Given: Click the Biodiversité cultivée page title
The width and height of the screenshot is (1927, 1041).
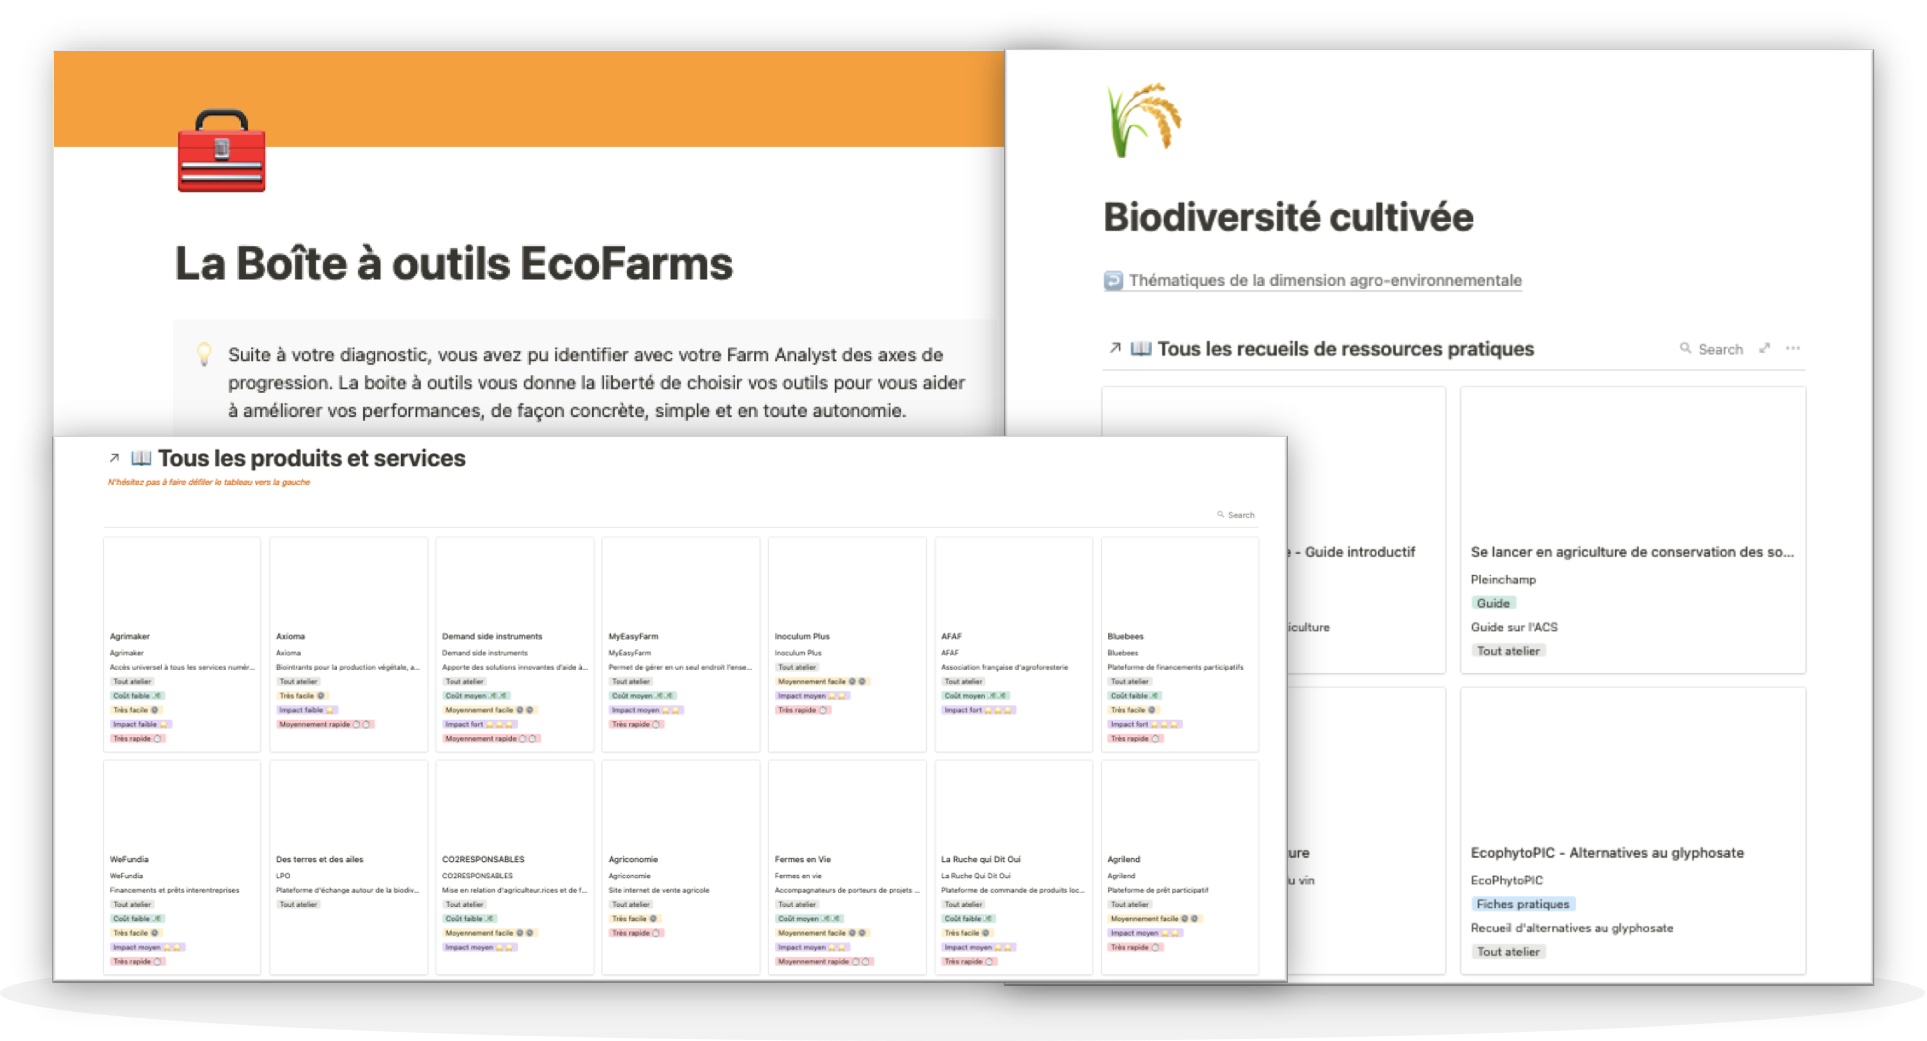Looking at the screenshot, I should (1288, 217).
